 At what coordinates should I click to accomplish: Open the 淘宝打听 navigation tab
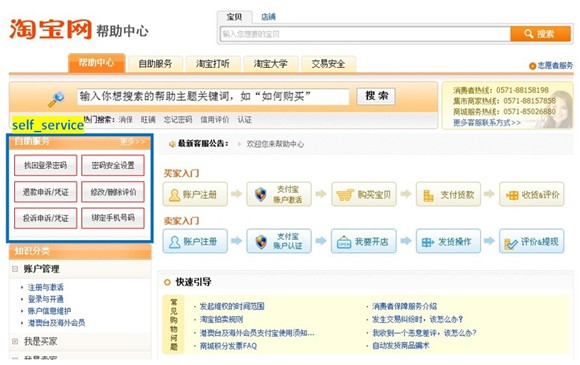point(213,64)
